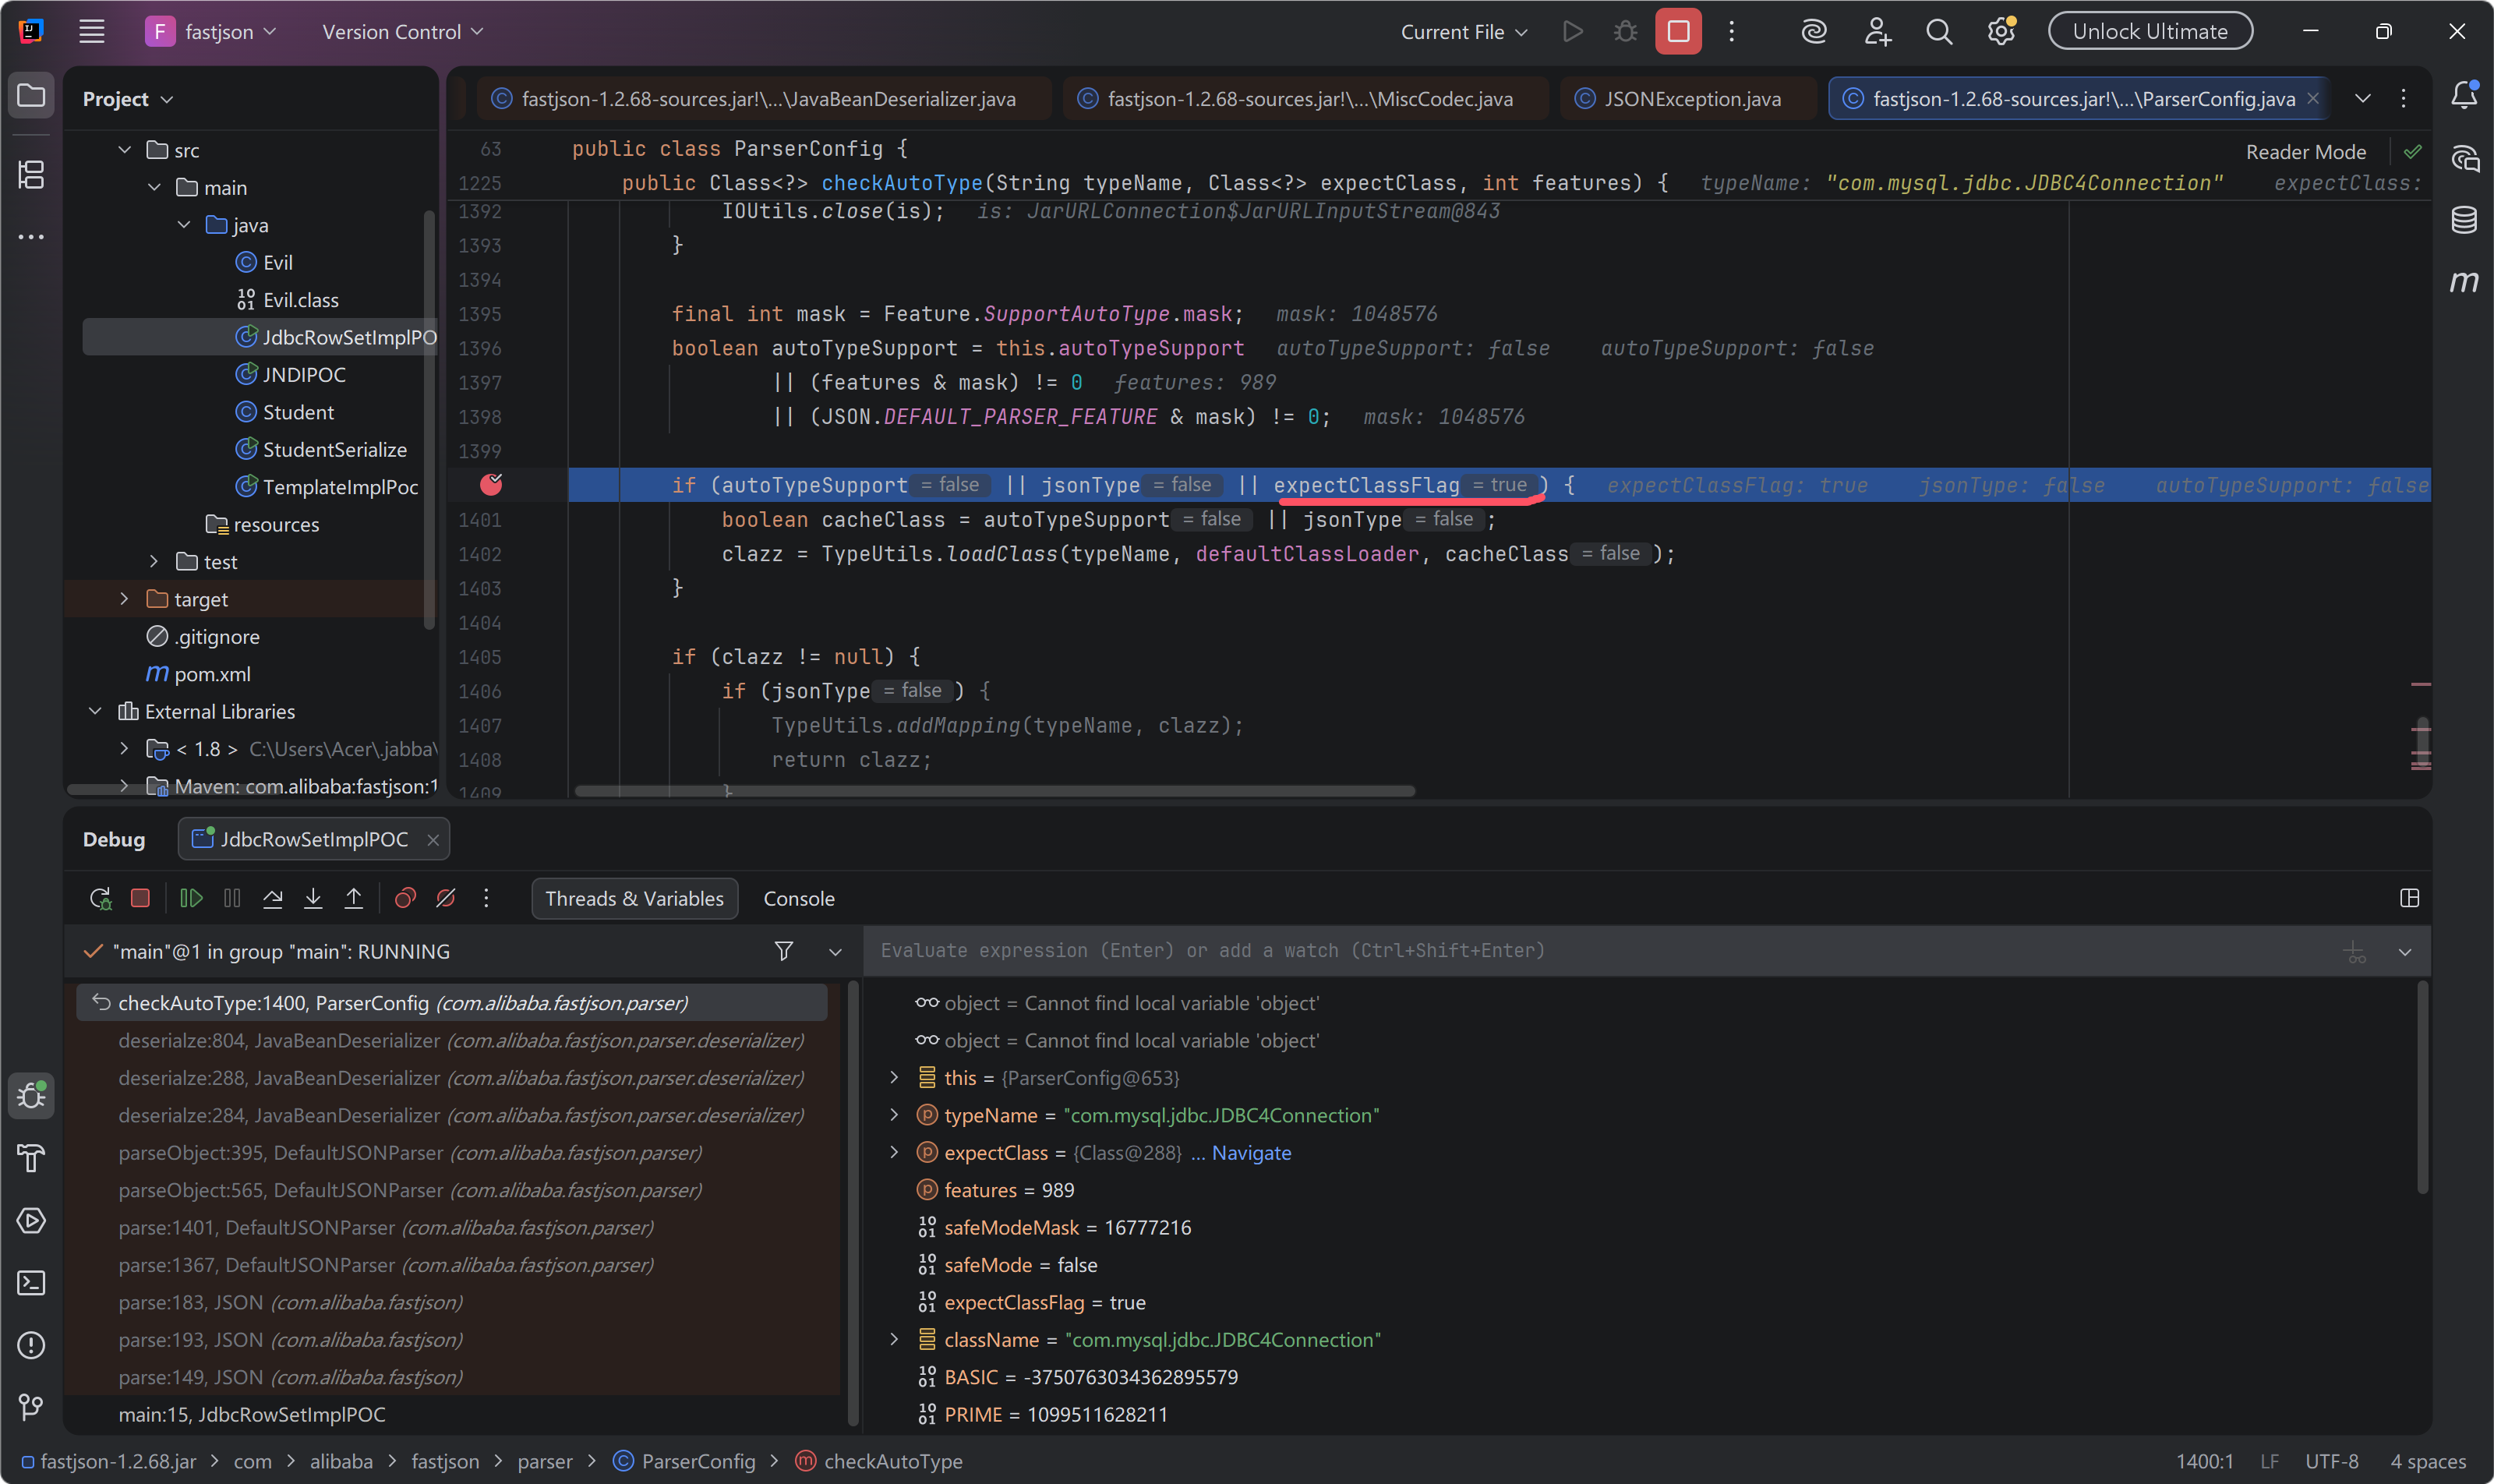Pause program in debugger
Image resolution: width=2494 pixels, height=1484 pixels.
[x=232, y=898]
